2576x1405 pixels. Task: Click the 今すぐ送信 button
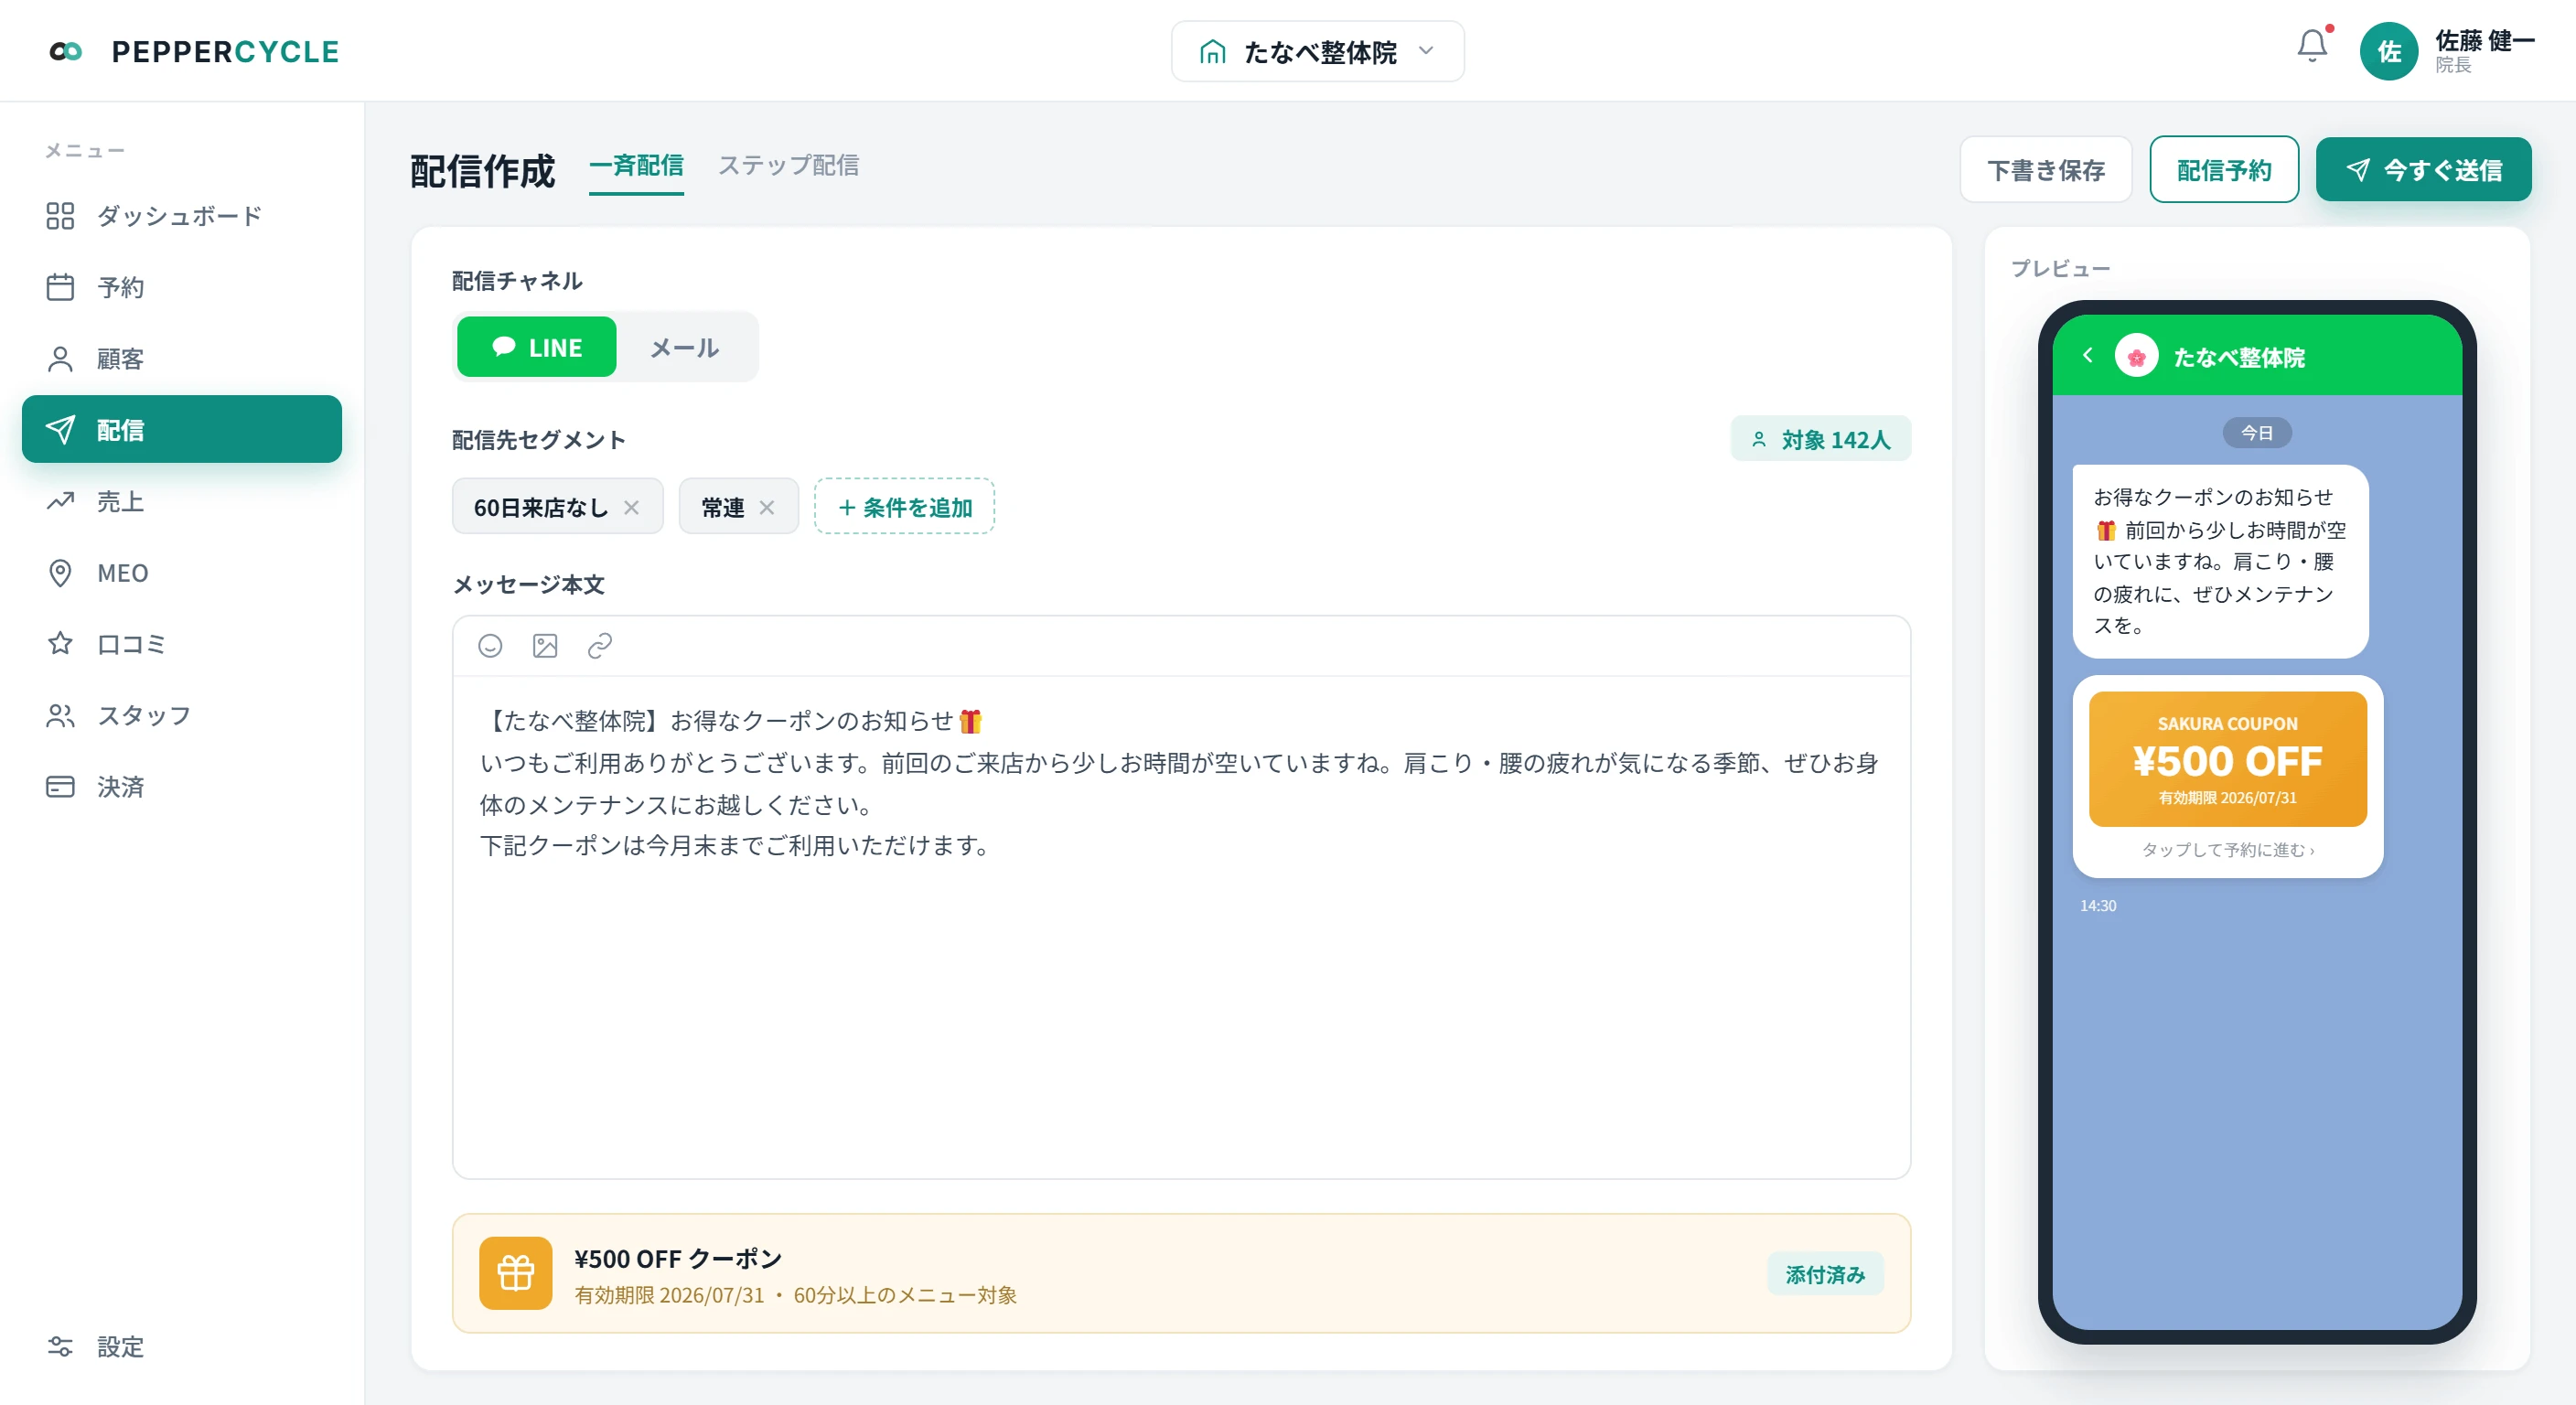click(x=2423, y=170)
